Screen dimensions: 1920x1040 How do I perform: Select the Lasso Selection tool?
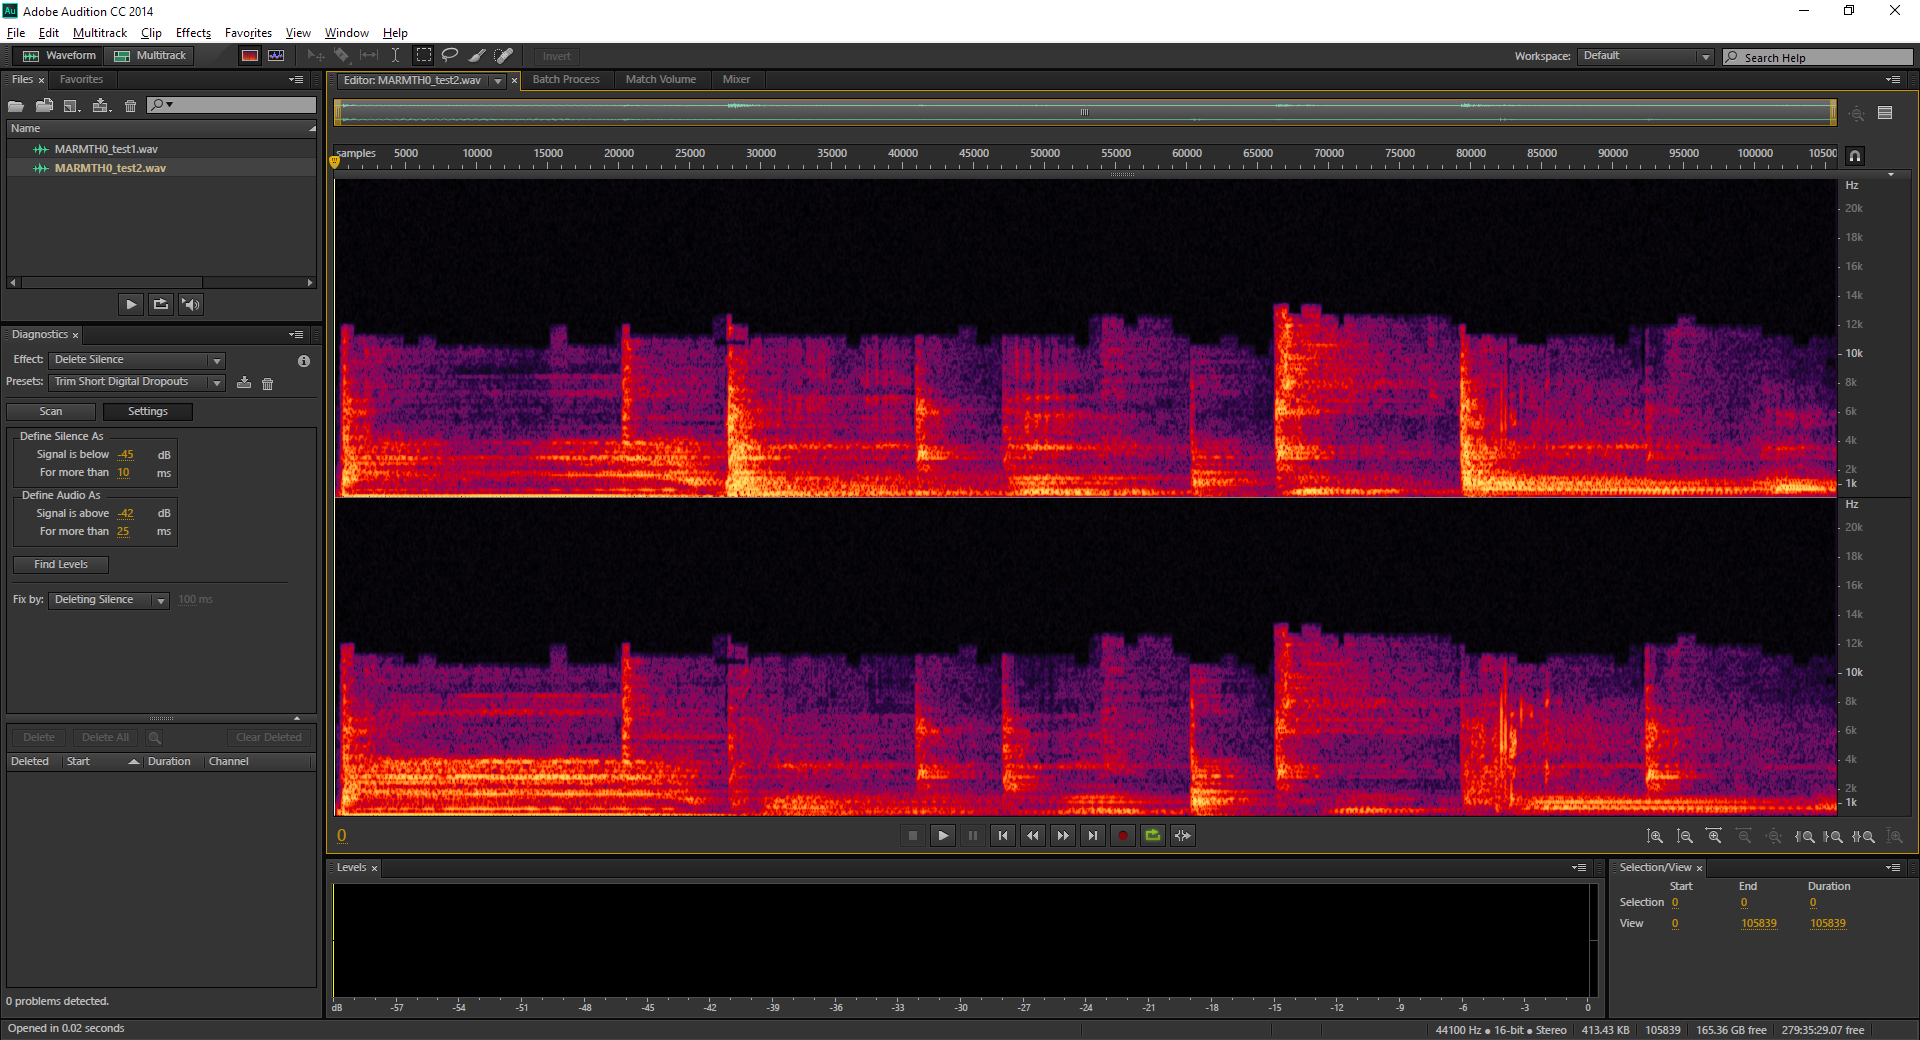(450, 56)
